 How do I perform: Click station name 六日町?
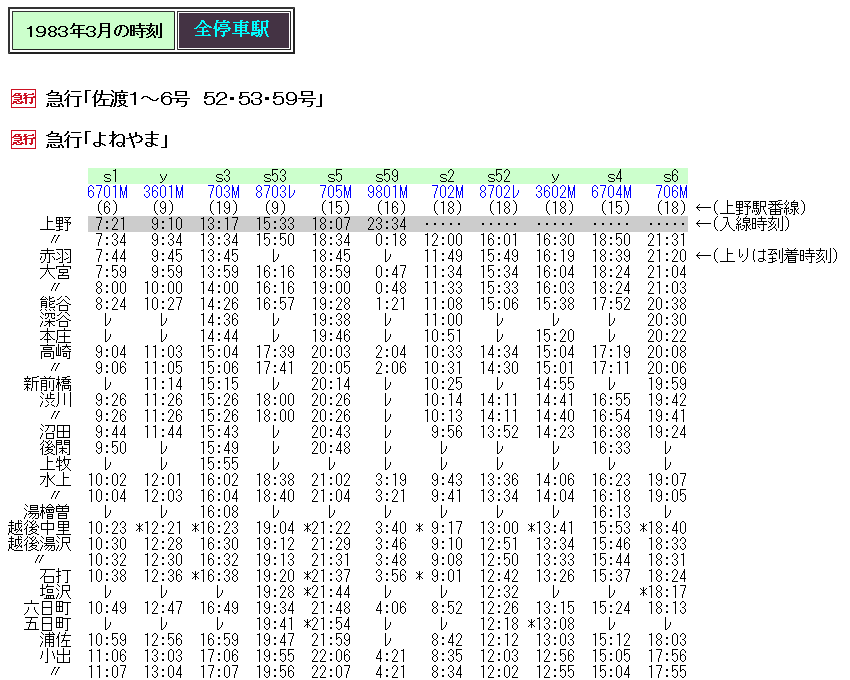click(x=47, y=608)
